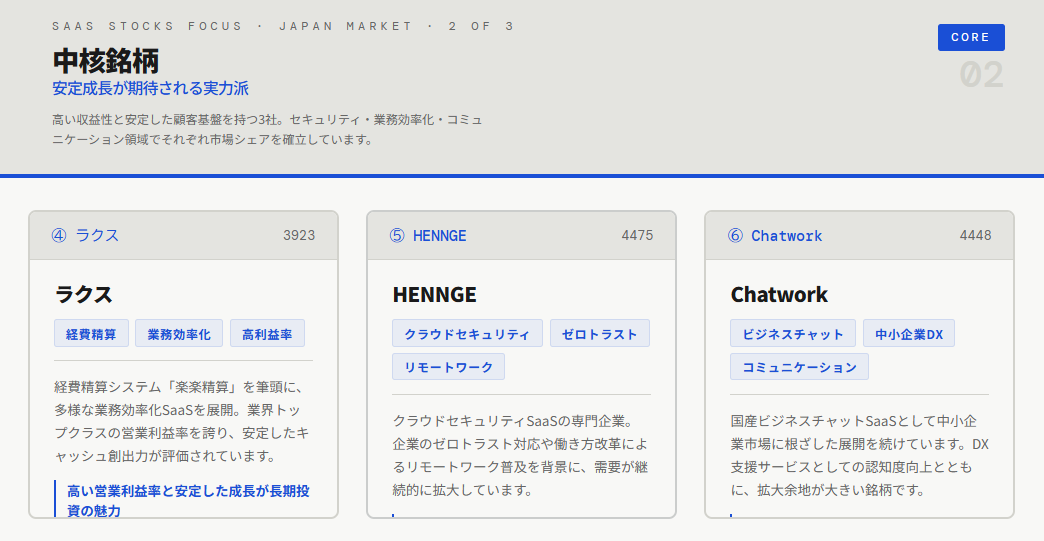Viewport: 1044px width, 541px height.
Task: Click the highlighted 高い営業利益率 quote in ラクス card
Action: pos(188,500)
